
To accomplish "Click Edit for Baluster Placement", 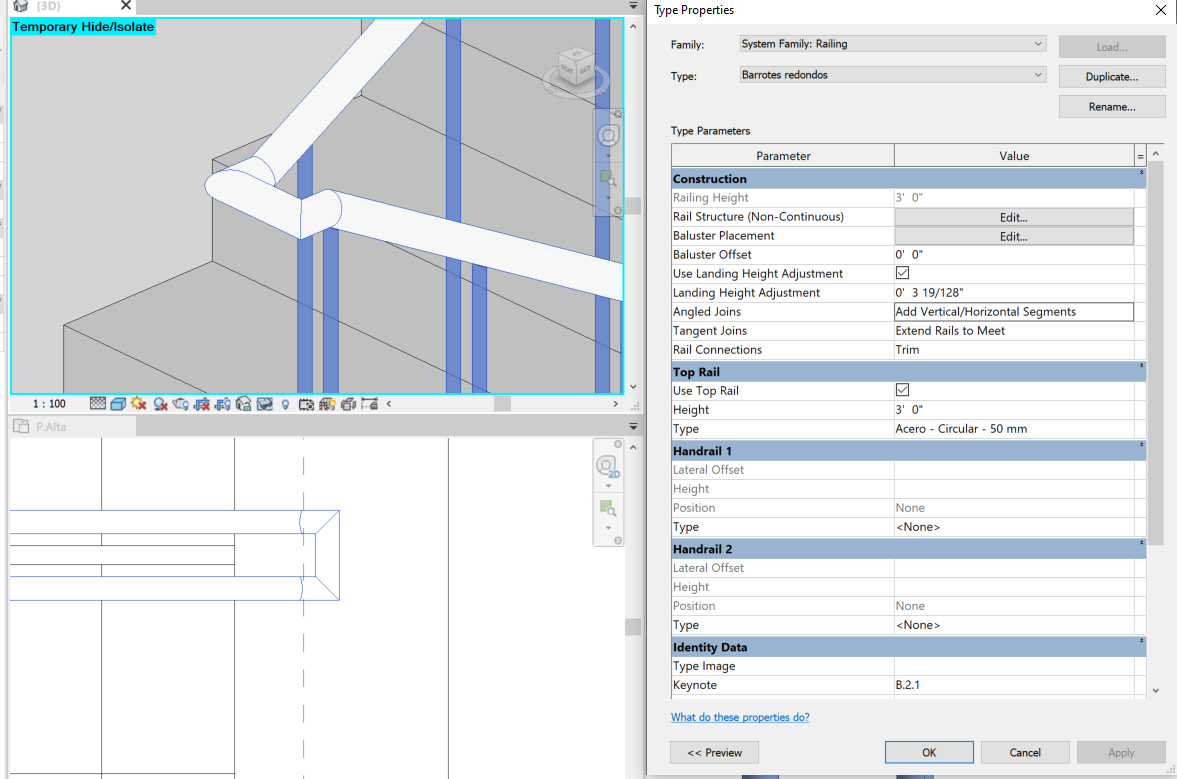I will pos(1013,236).
